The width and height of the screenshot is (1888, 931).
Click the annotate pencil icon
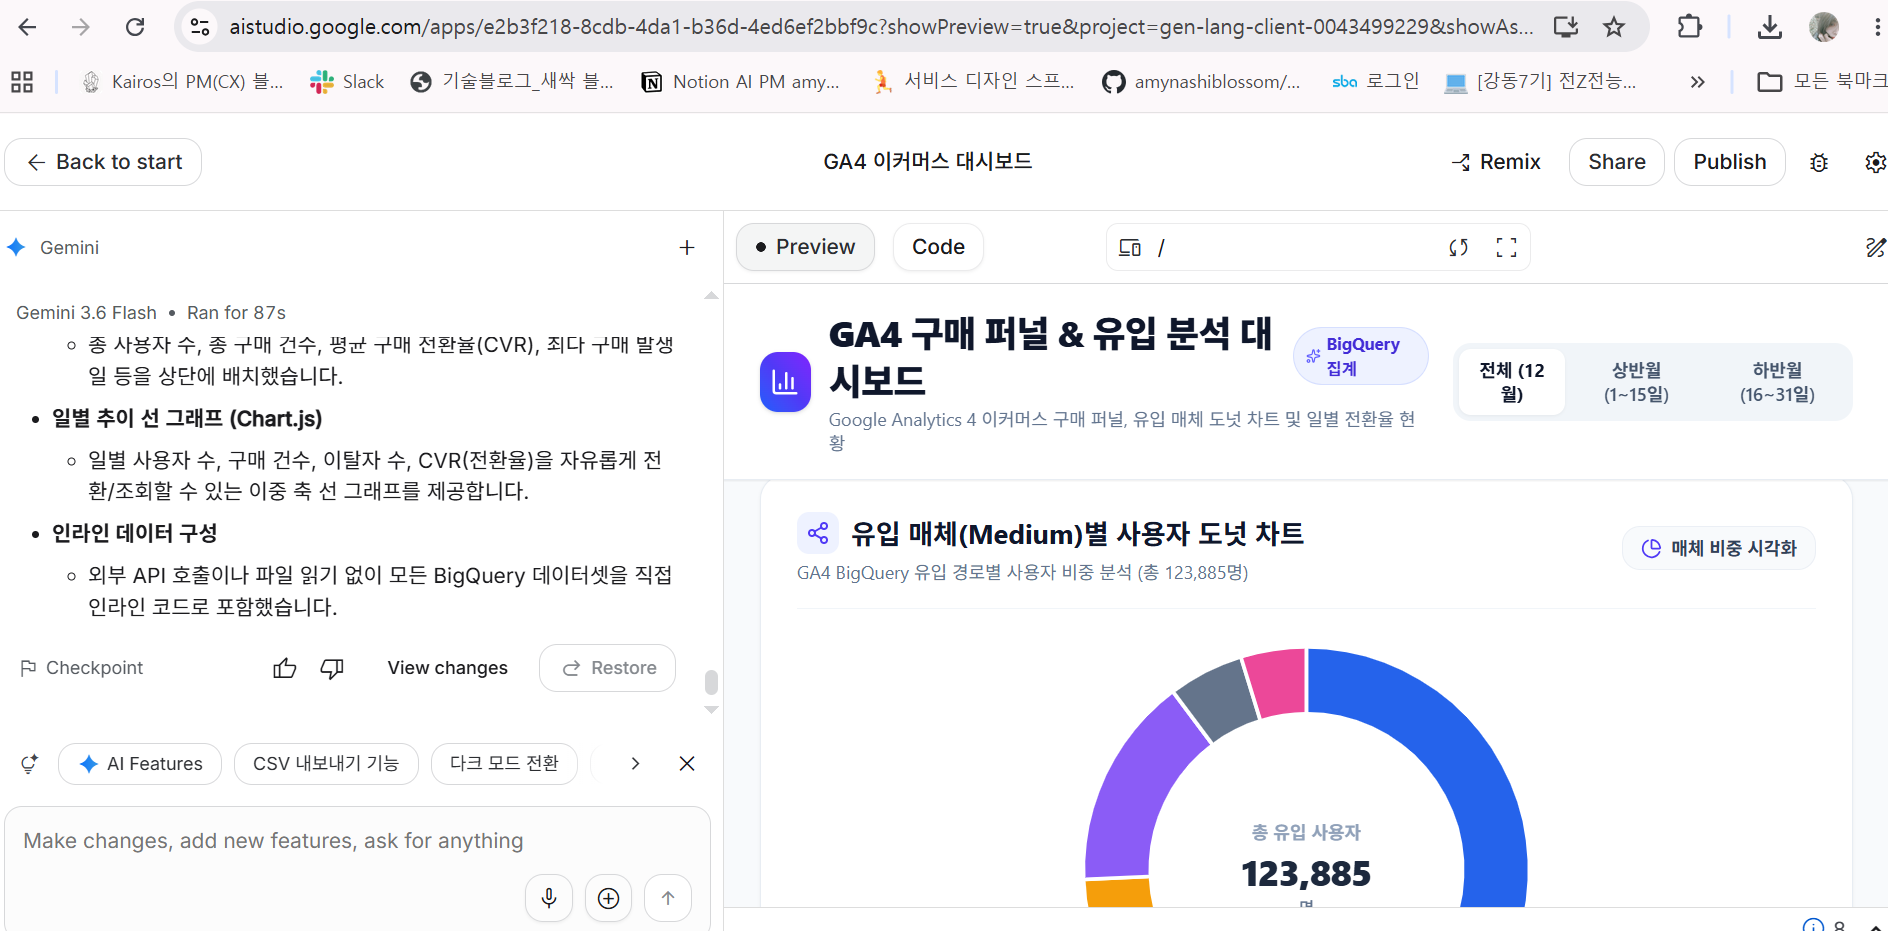point(1875,247)
